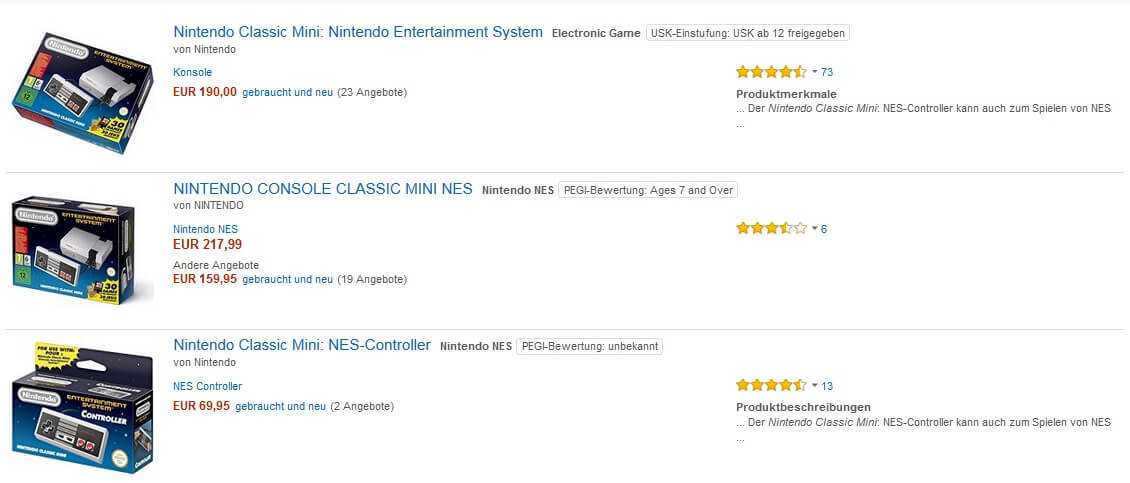Viewport: 1130px width, 483px height.
Task: Open title link Nintendo Classic Mini: Nintendo Entertainment System
Action: coord(358,32)
